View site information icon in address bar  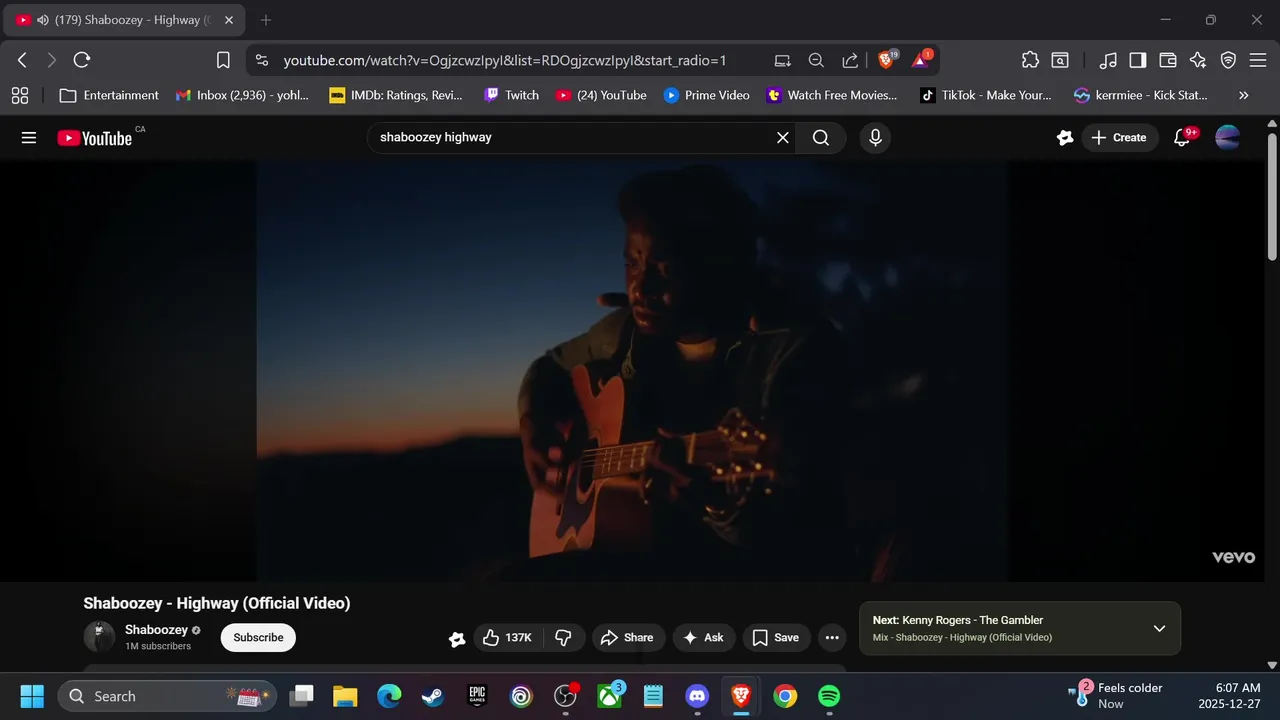click(262, 60)
